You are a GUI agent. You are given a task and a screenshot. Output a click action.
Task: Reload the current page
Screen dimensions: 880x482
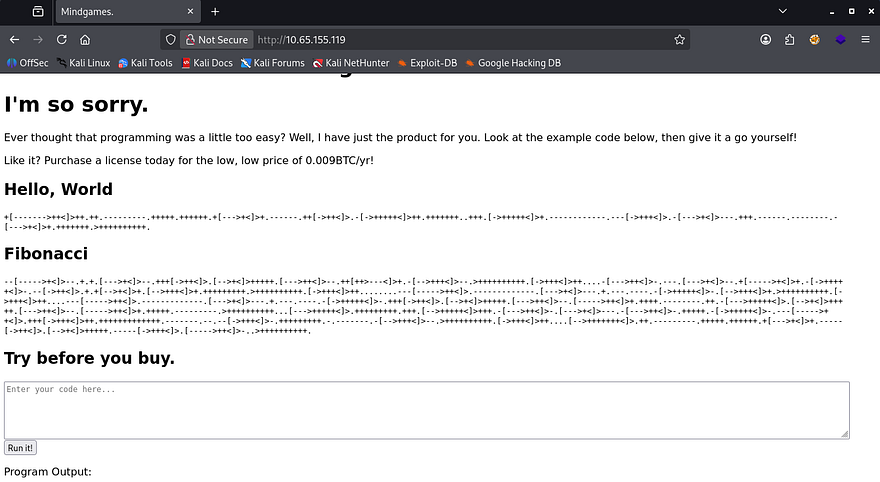pyautogui.click(x=62, y=40)
